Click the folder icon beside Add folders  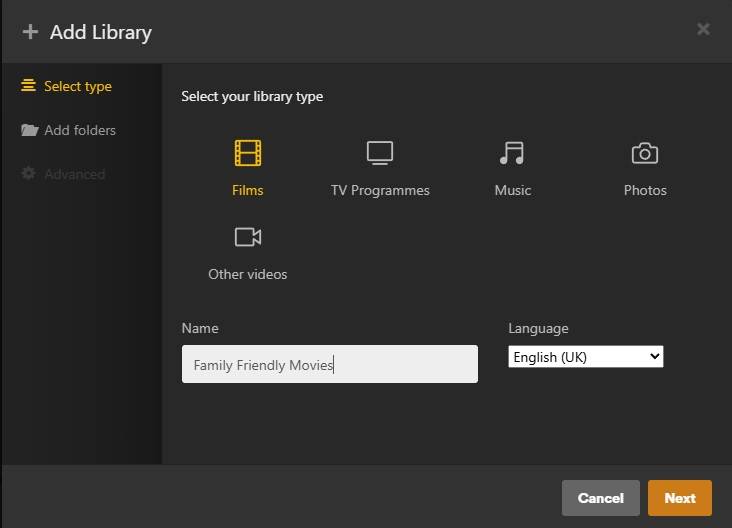click(30, 130)
